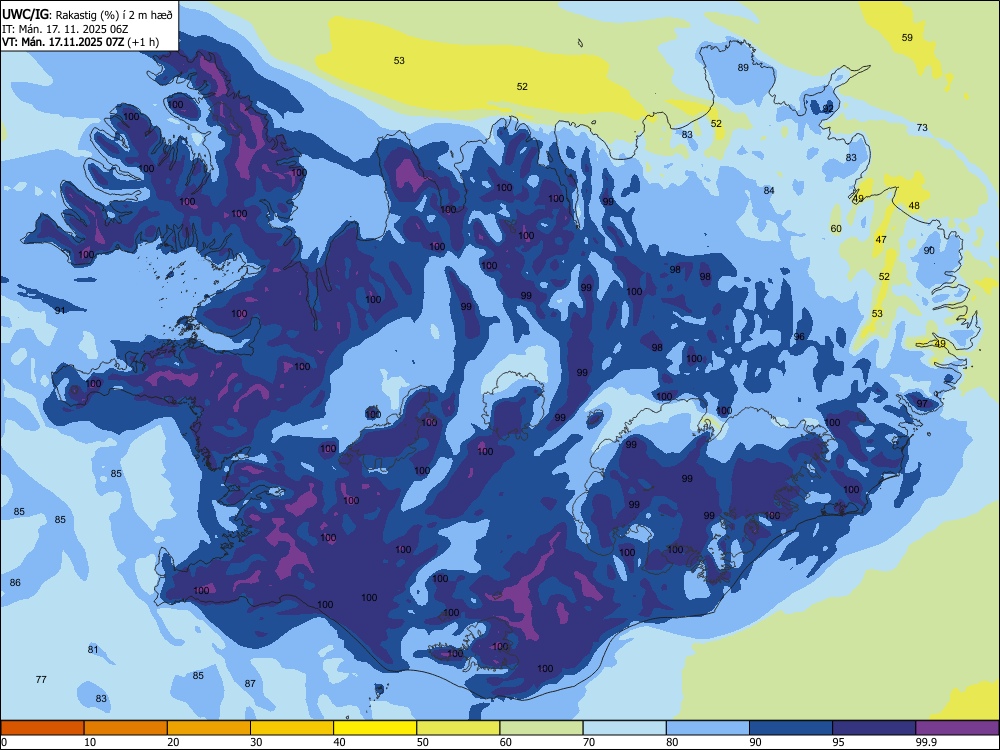Click the humidity value 81
The image size is (1000, 750).
click(93, 649)
